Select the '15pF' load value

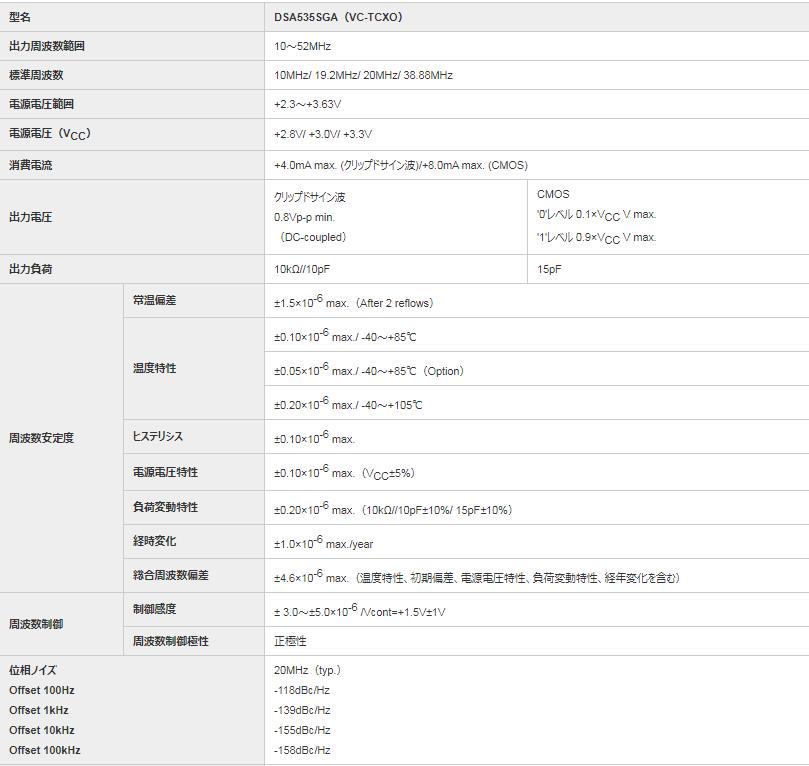pyautogui.click(x=549, y=269)
